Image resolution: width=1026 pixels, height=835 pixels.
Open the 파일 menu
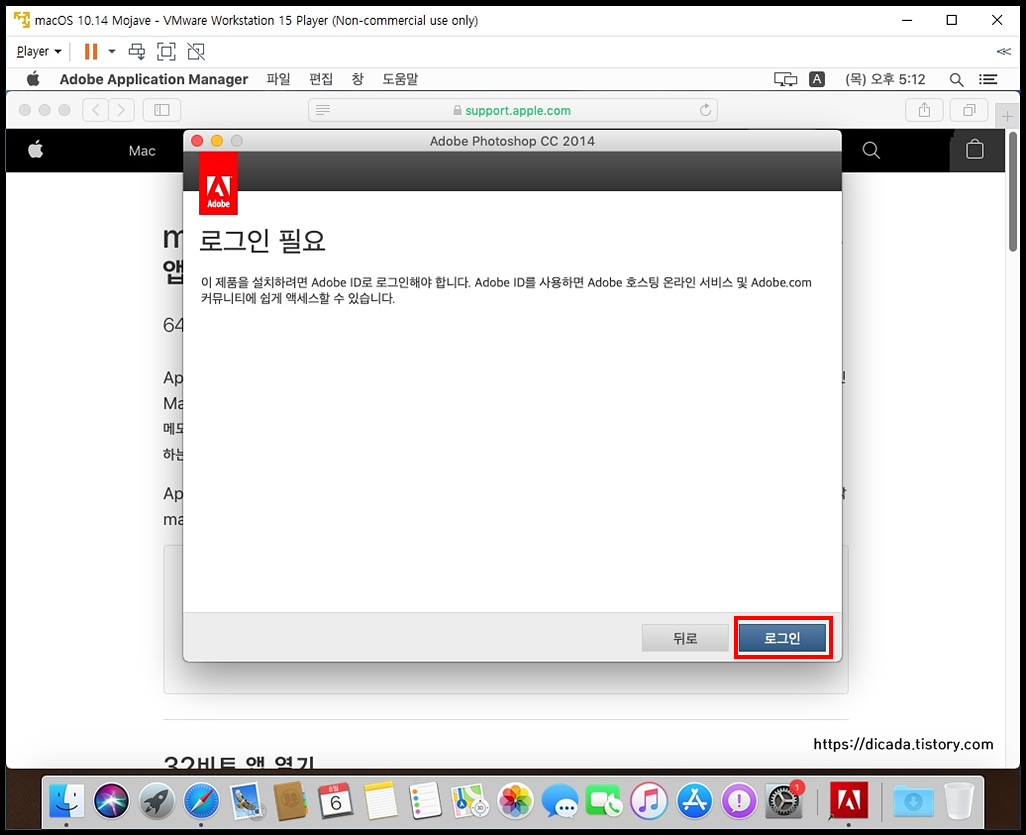pyautogui.click(x=278, y=79)
